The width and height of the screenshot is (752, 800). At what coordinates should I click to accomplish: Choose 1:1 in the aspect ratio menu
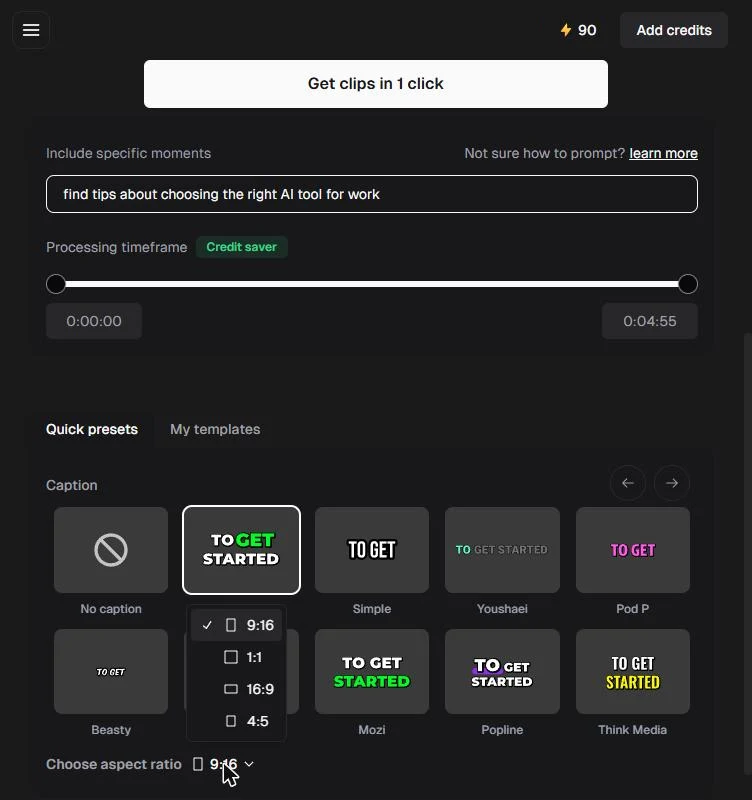click(x=236, y=657)
